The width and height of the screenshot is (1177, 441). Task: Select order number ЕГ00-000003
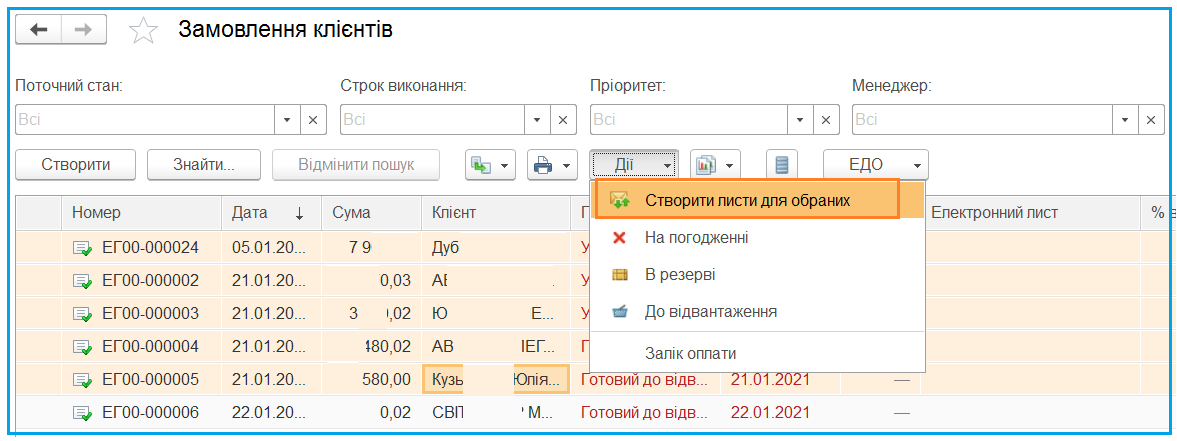click(150, 314)
